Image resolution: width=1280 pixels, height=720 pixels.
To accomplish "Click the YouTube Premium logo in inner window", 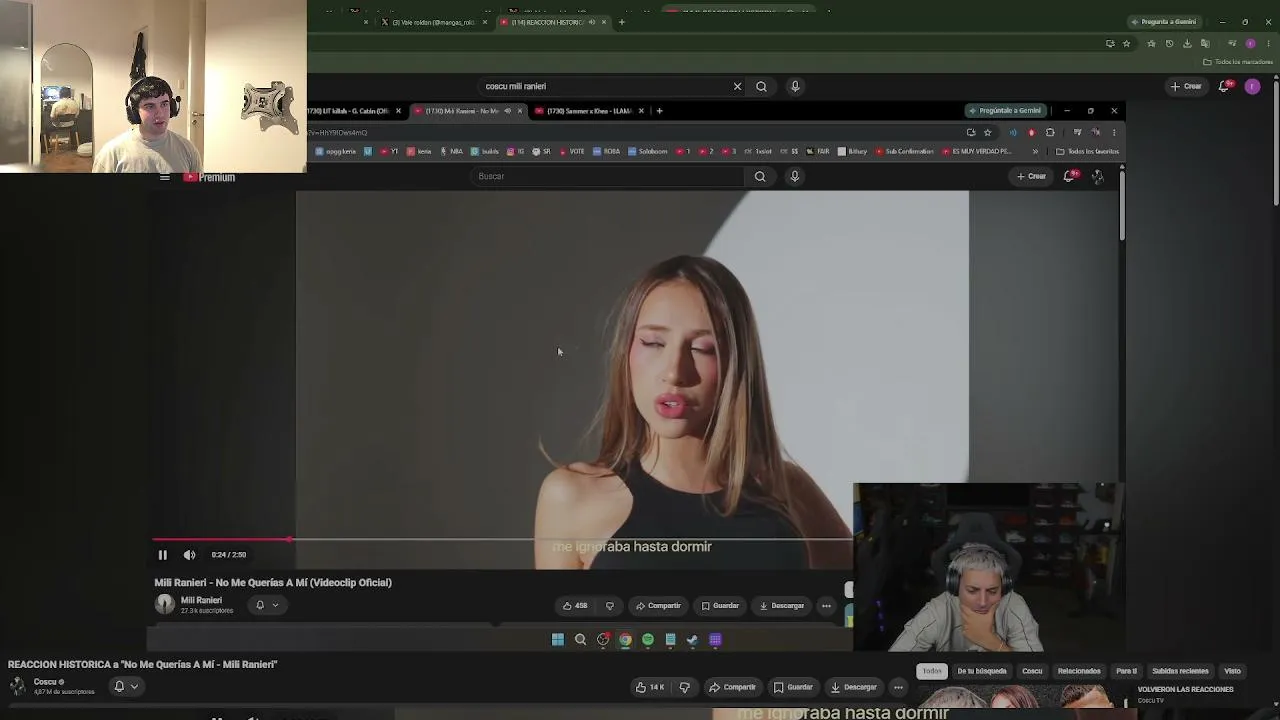I will pyautogui.click(x=210, y=177).
